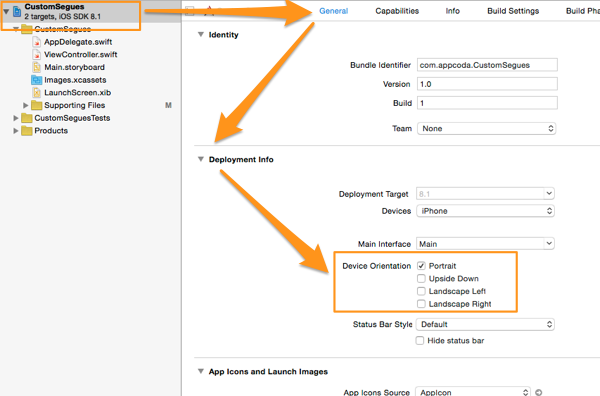Expand the Supporting Files folder
600x396 pixels.
(26, 105)
